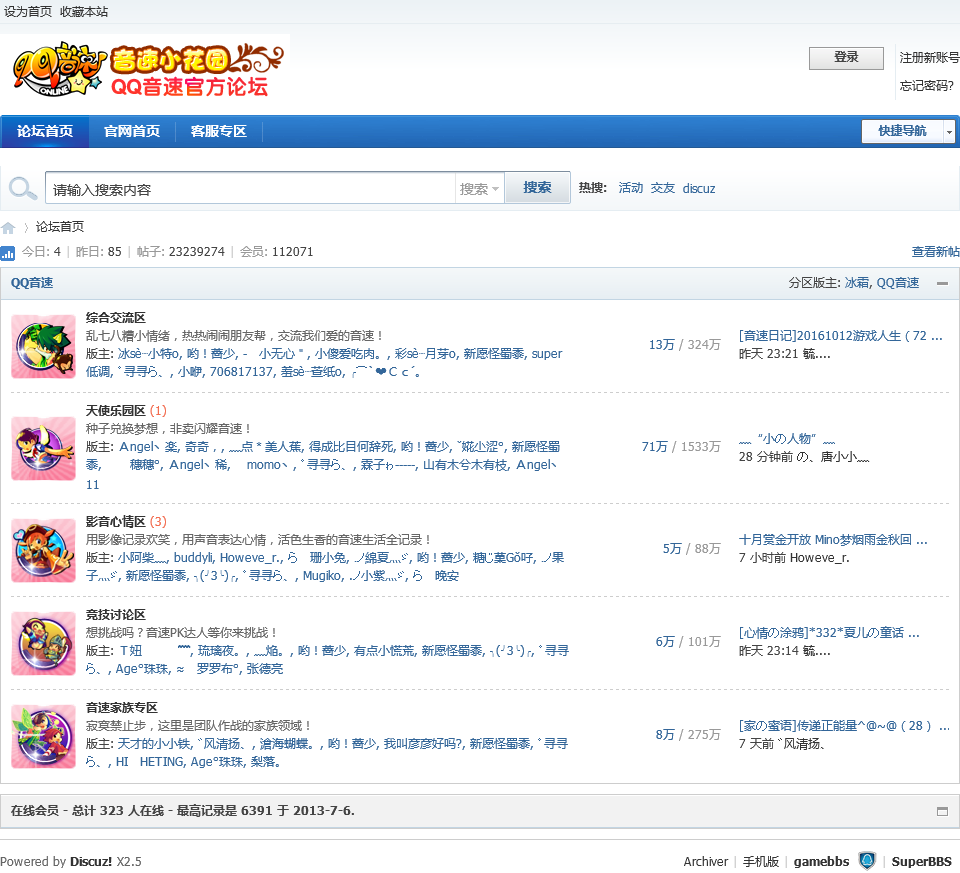
Task: Click hot search term 交友
Action: 662,188
